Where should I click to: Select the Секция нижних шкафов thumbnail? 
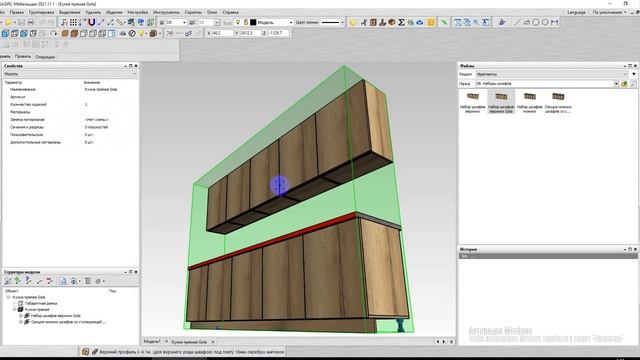pos(558,102)
